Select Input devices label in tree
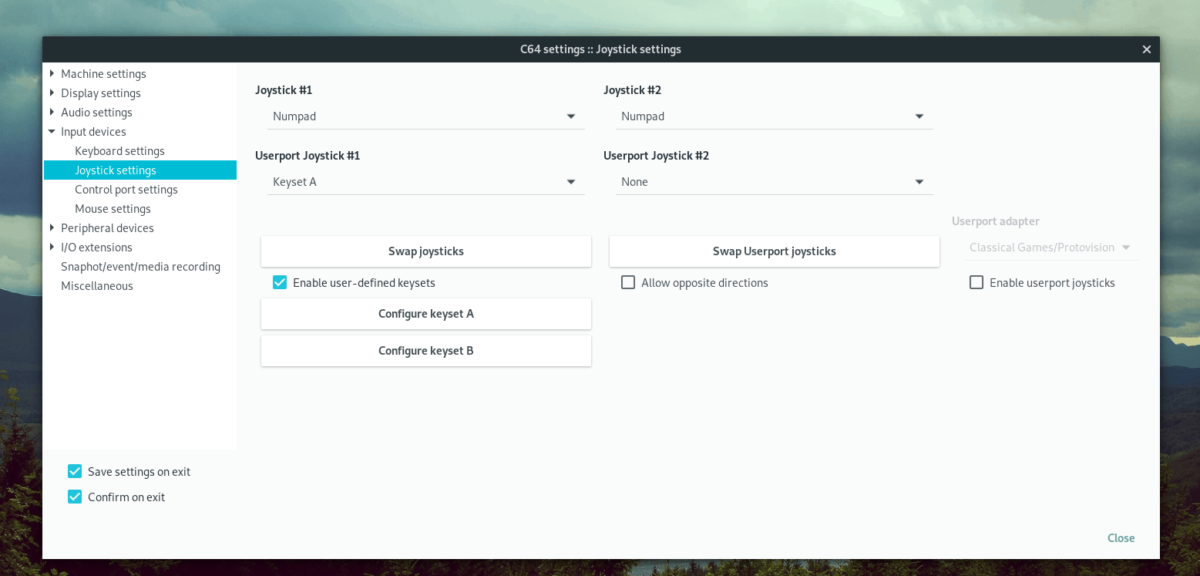The width and height of the screenshot is (1200, 576). point(93,132)
